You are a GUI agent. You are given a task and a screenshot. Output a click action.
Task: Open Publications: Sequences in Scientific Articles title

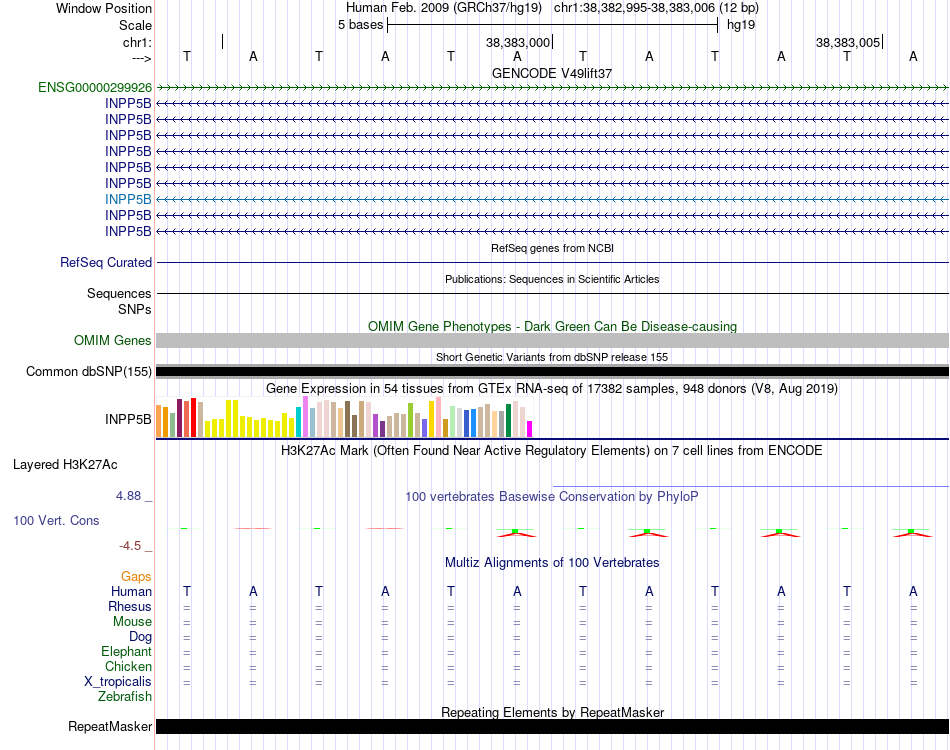552,279
